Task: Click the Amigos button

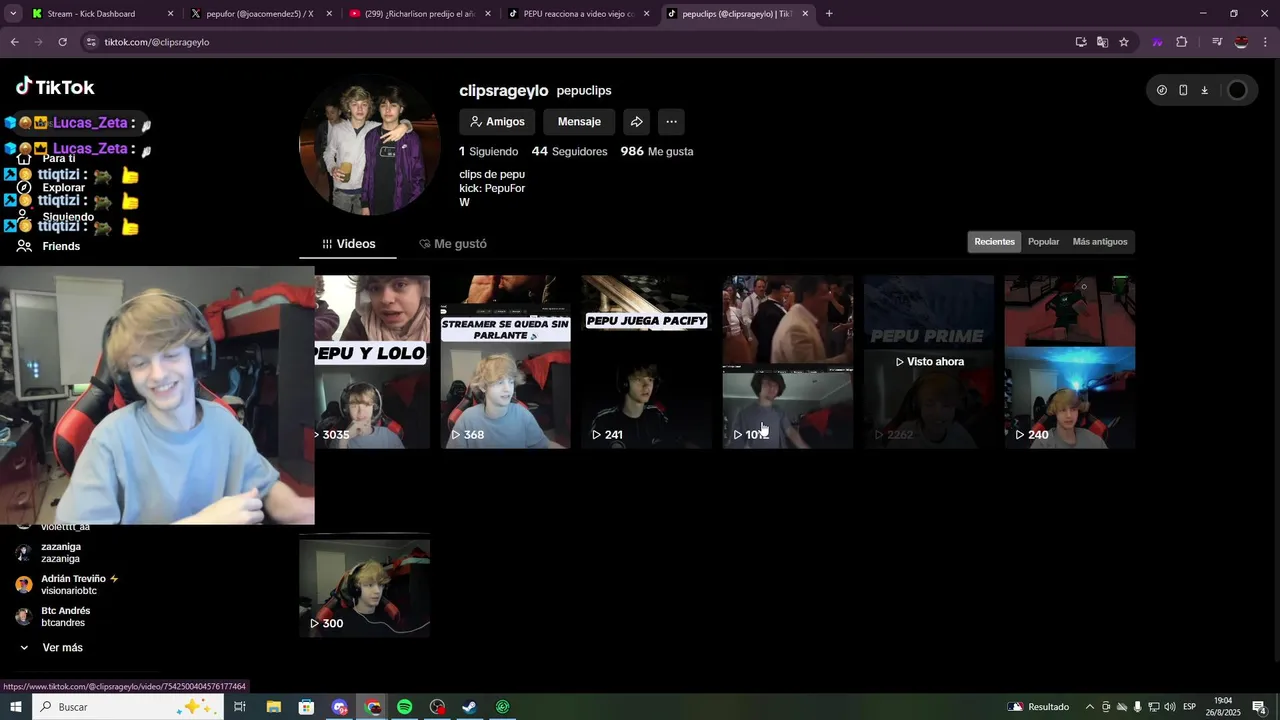Action: tap(497, 122)
